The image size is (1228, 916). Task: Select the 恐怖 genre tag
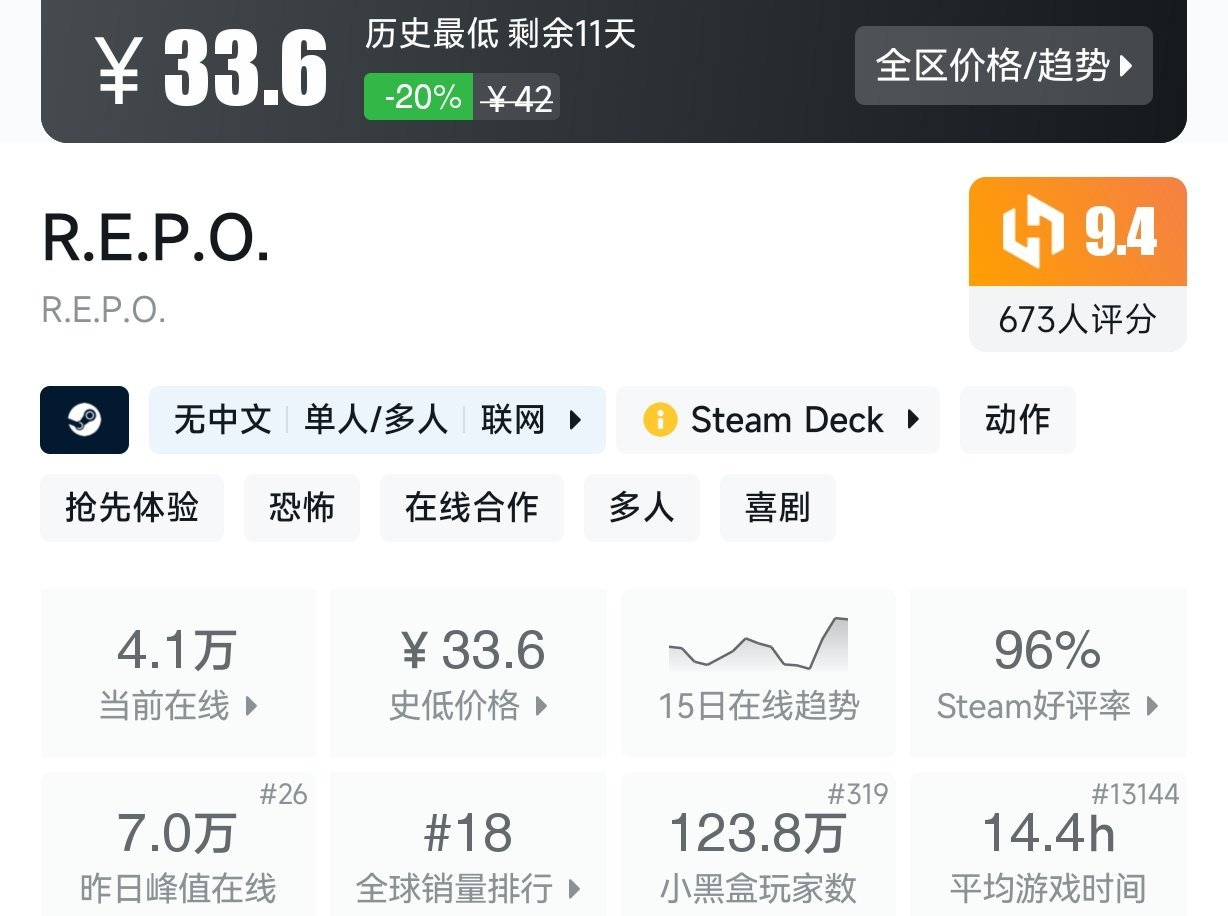301,508
